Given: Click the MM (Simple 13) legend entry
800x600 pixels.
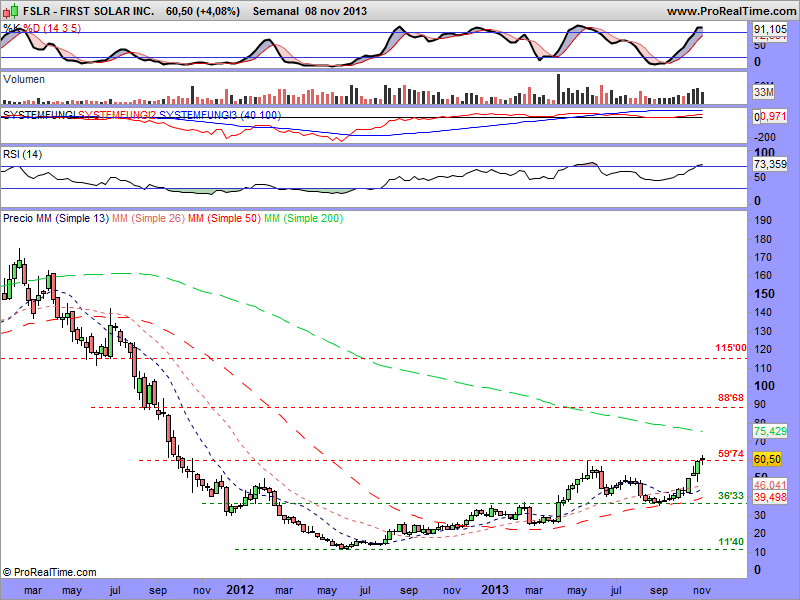Looking at the screenshot, I should point(72,218).
